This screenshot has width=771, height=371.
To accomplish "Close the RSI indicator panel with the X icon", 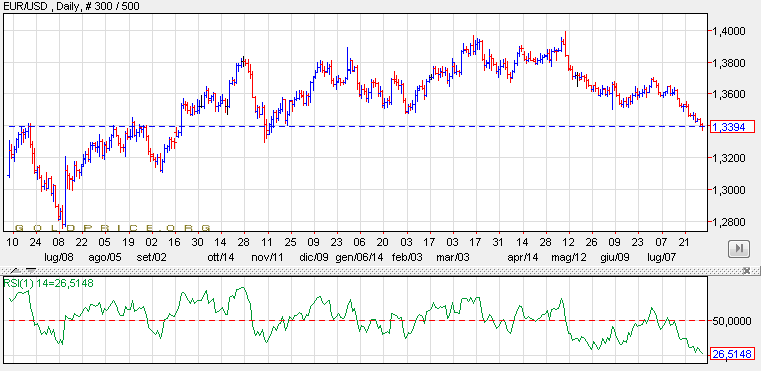I will 746,270.
